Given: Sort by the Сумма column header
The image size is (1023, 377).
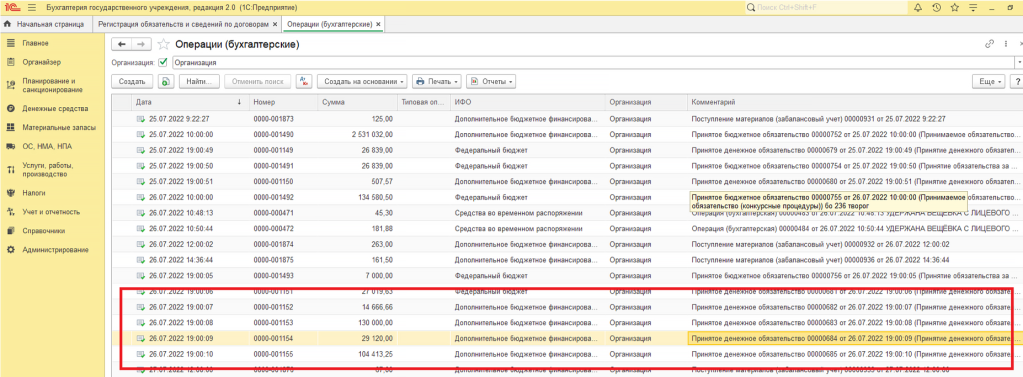Looking at the screenshot, I should 357,102.
